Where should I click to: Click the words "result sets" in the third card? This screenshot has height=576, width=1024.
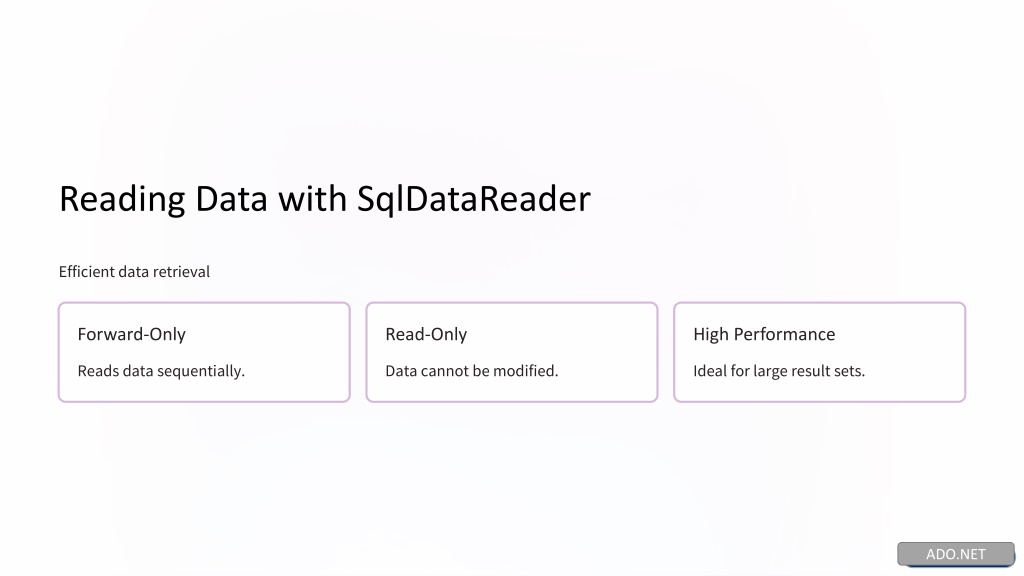[x=827, y=371]
